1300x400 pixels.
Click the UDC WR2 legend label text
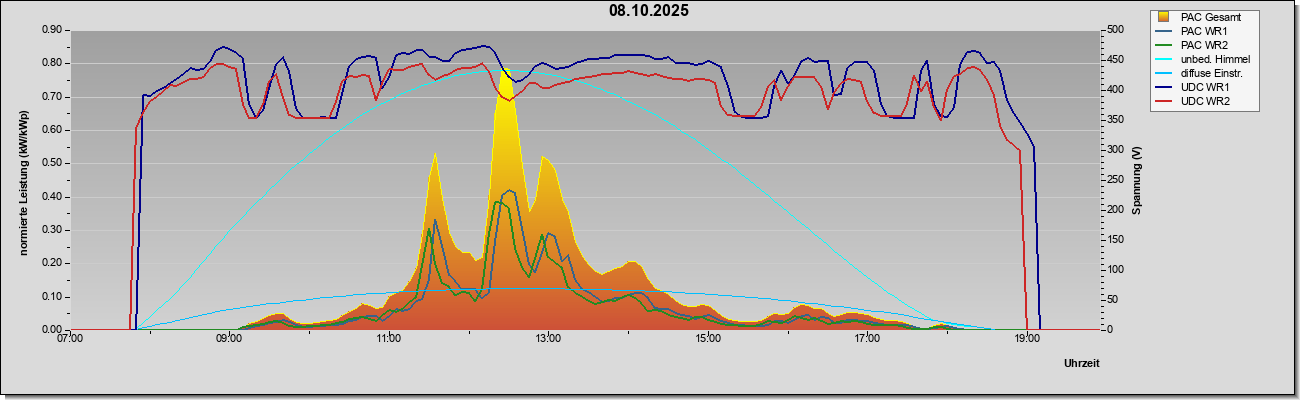pyautogui.click(x=1206, y=101)
